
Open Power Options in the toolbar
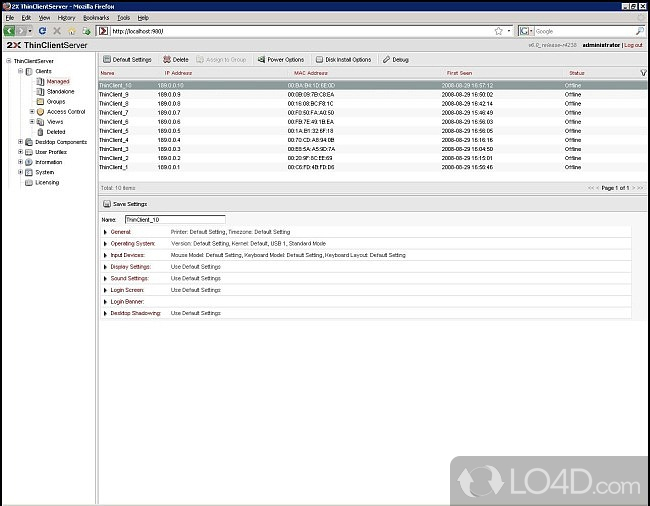(x=281, y=60)
